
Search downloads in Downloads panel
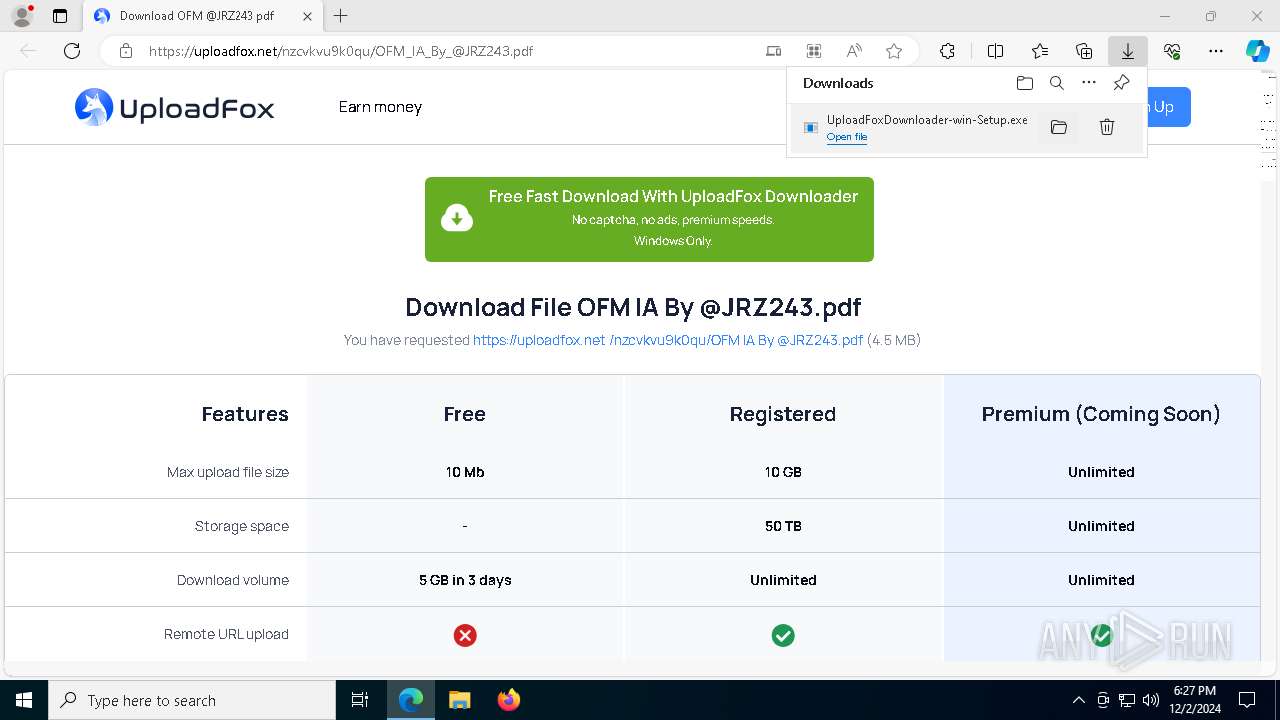(1057, 83)
